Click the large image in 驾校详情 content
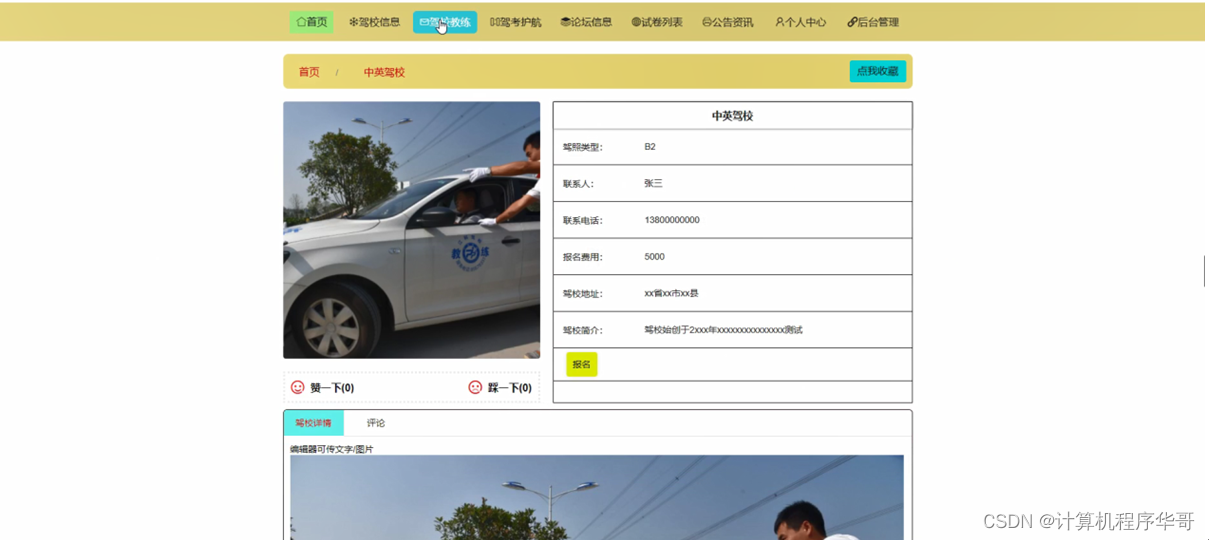The image size is (1210, 540). coord(597,497)
